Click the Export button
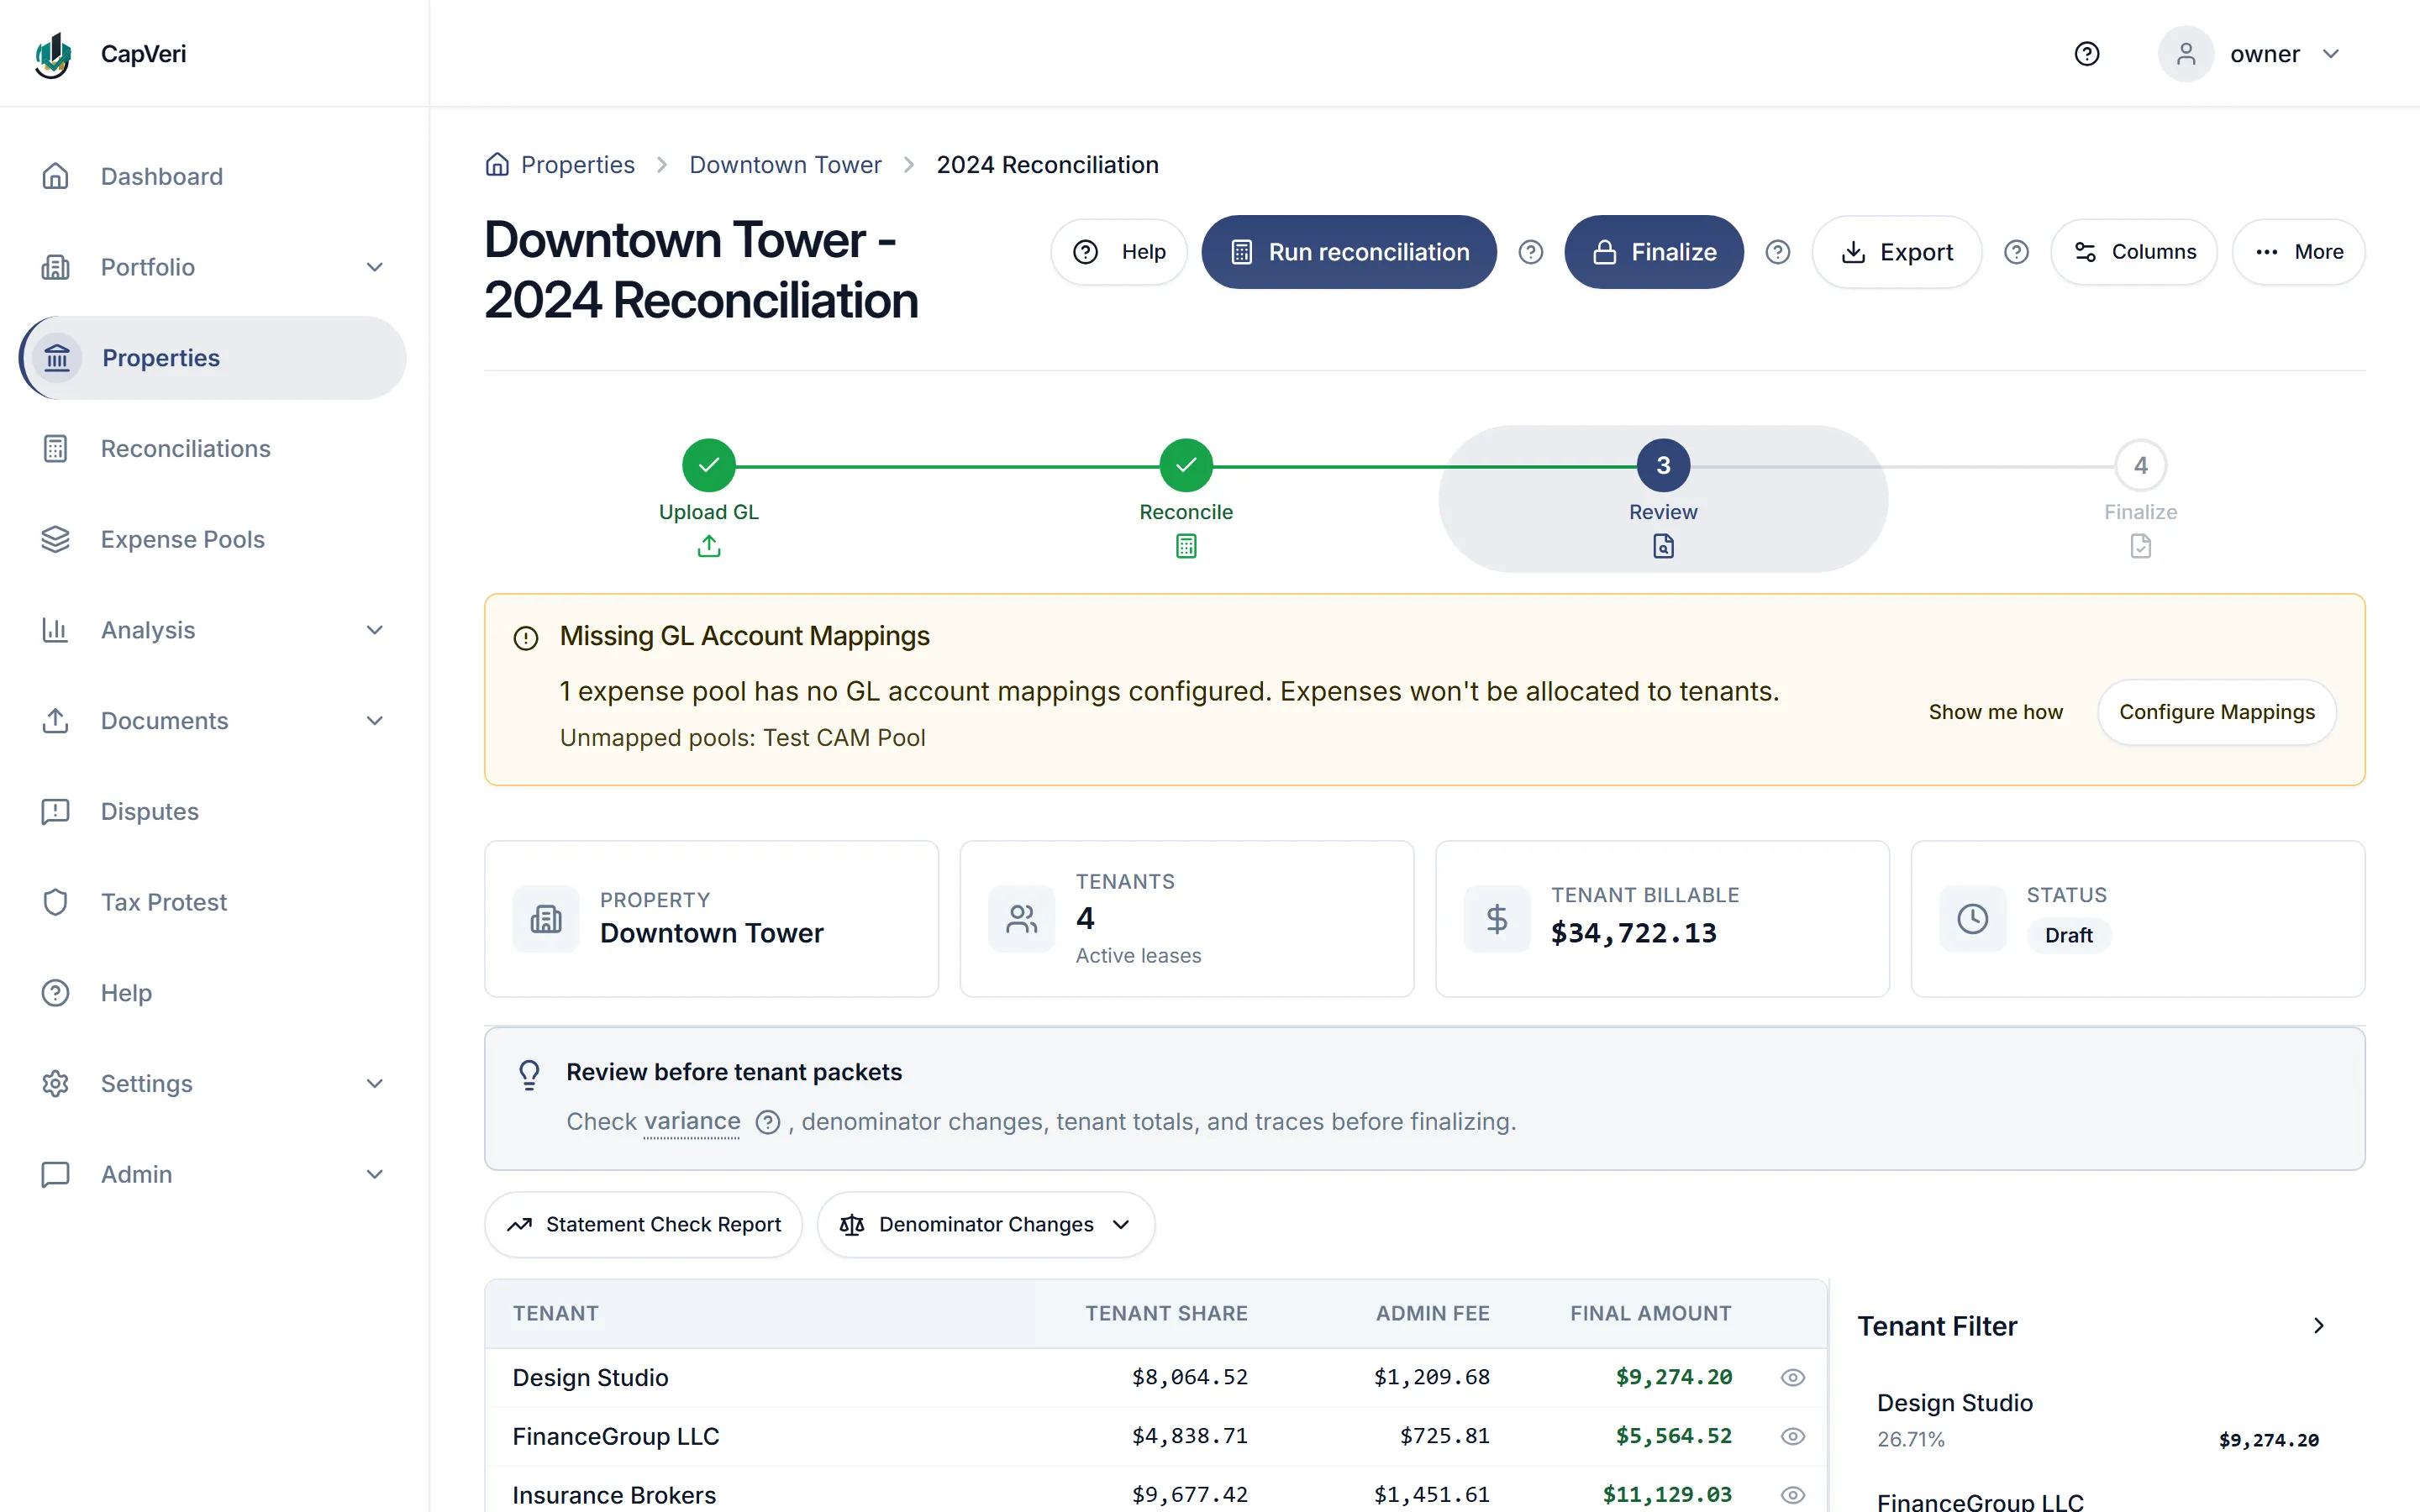The height and width of the screenshot is (1512, 2420). tap(1896, 252)
